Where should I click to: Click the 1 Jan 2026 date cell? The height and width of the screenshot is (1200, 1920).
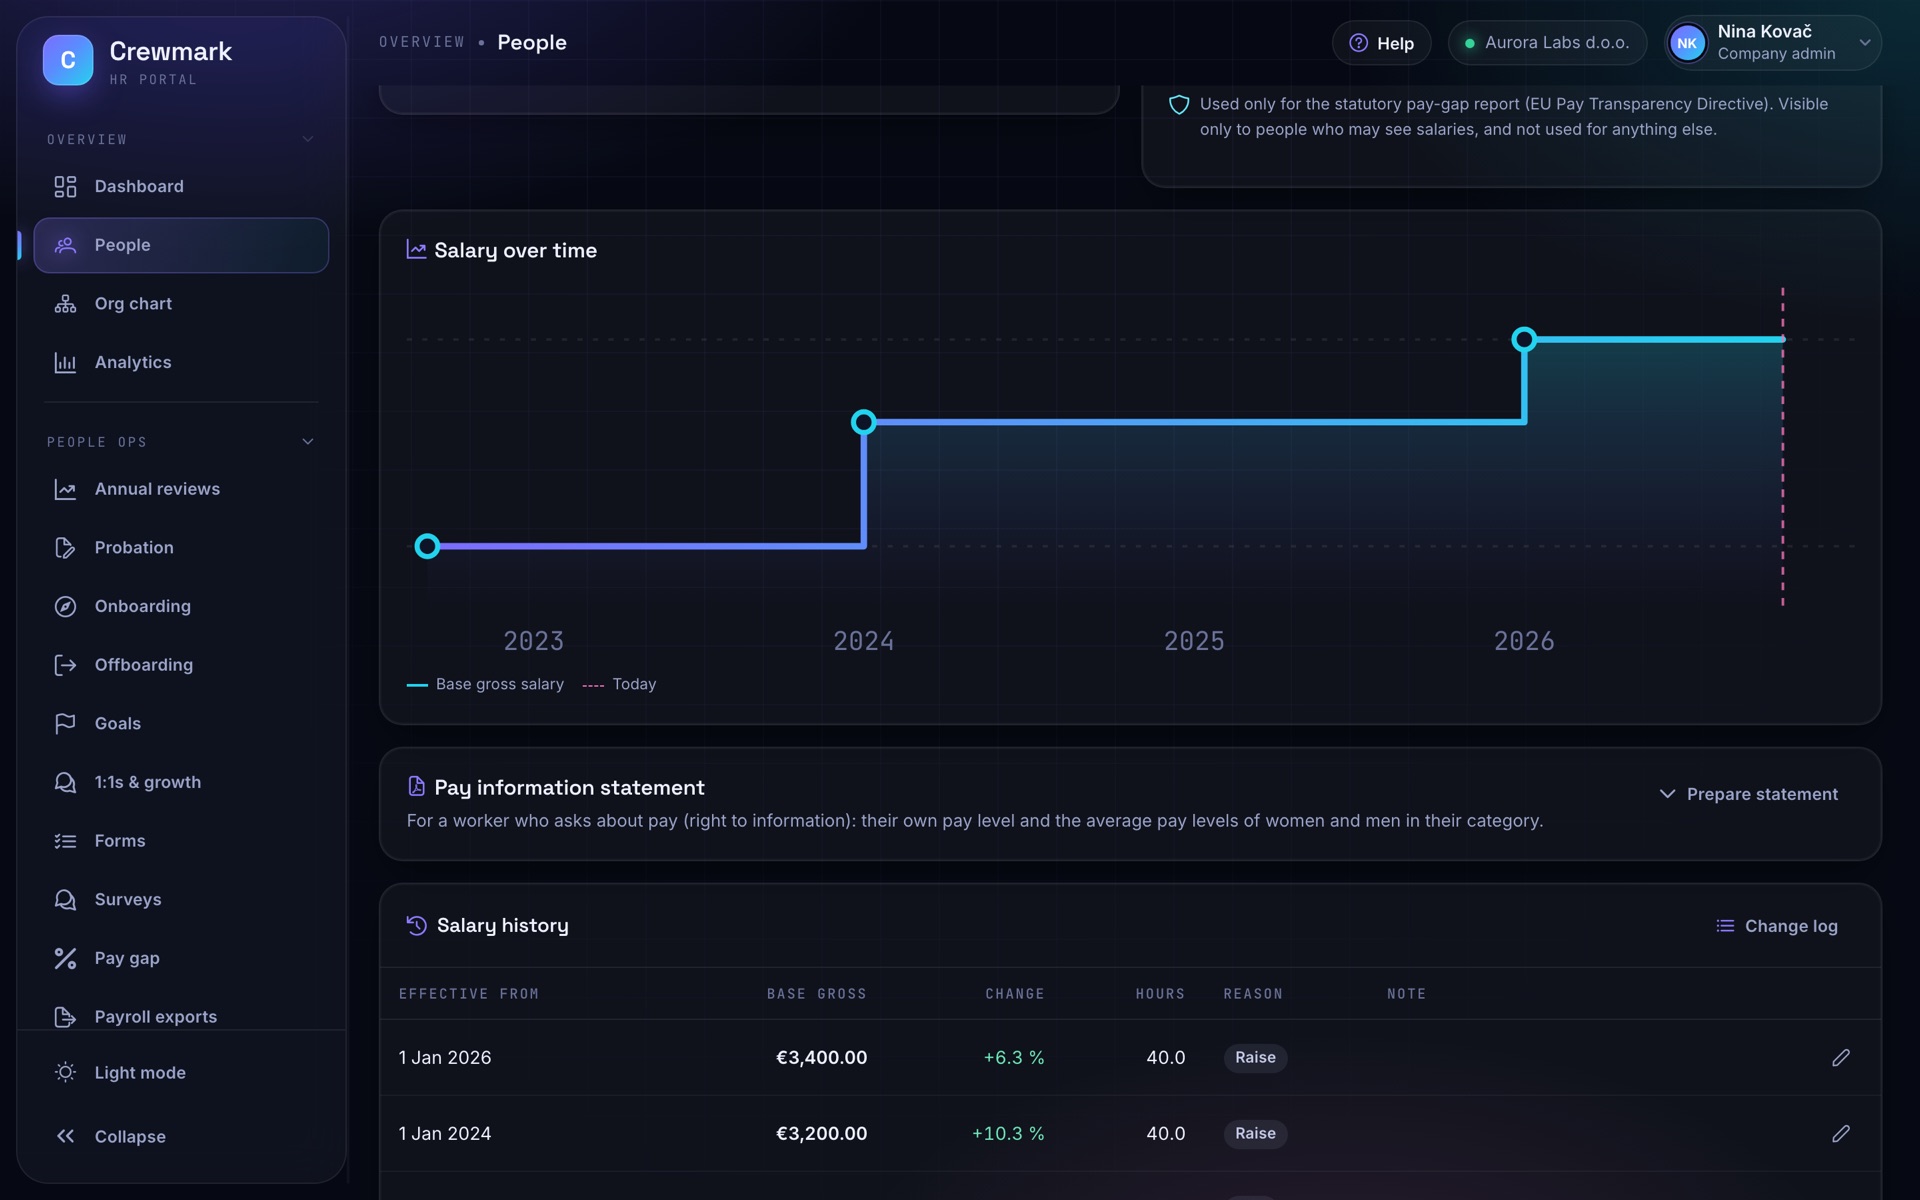[445, 1058]
